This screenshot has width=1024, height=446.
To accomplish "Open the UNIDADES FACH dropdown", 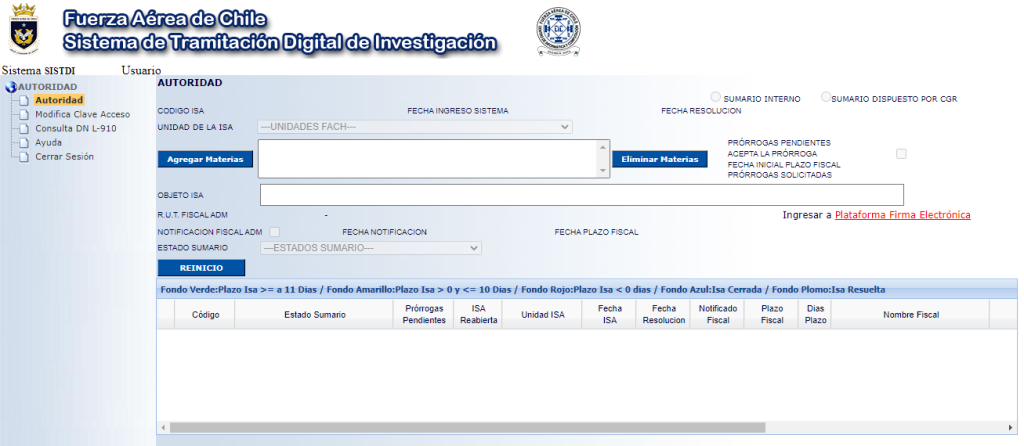I will 415,127.
